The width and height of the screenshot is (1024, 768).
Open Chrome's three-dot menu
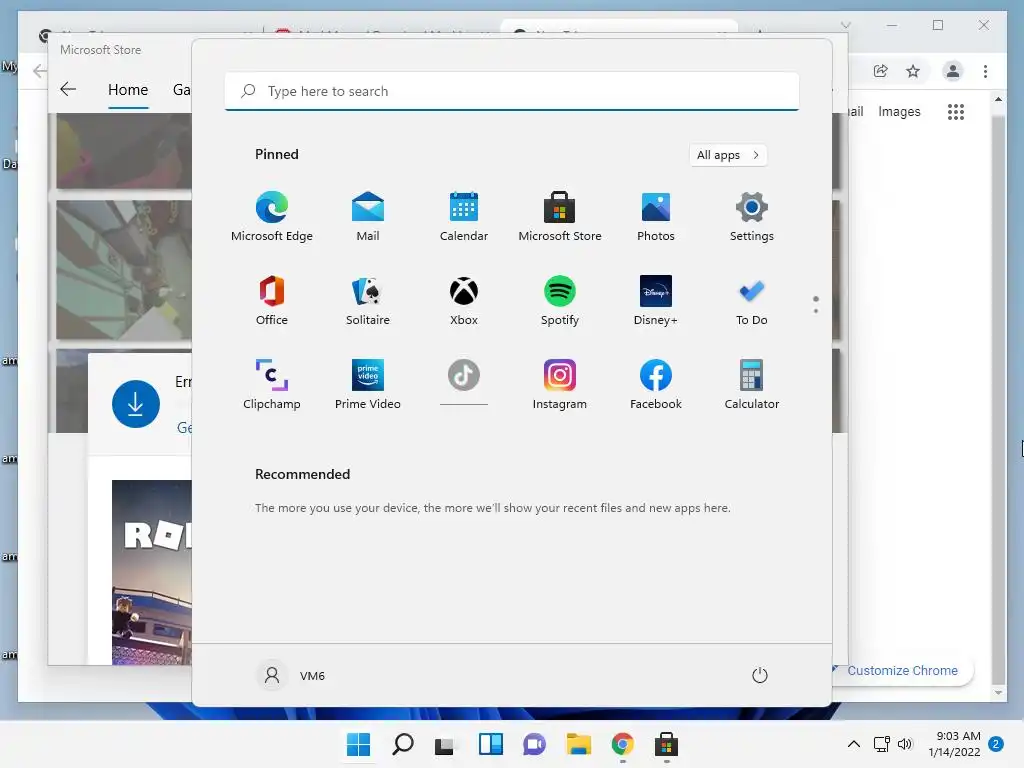coord(985,71)
